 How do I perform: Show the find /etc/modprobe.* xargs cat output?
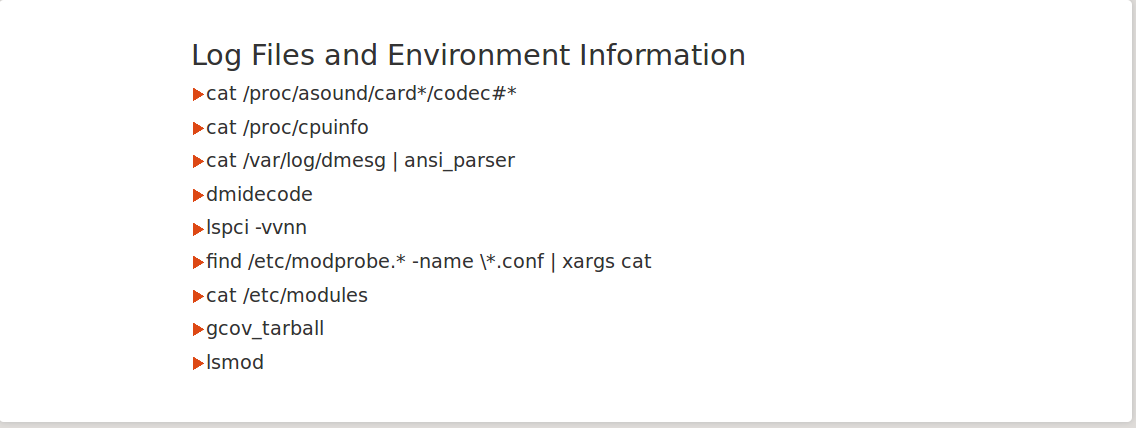428,262
